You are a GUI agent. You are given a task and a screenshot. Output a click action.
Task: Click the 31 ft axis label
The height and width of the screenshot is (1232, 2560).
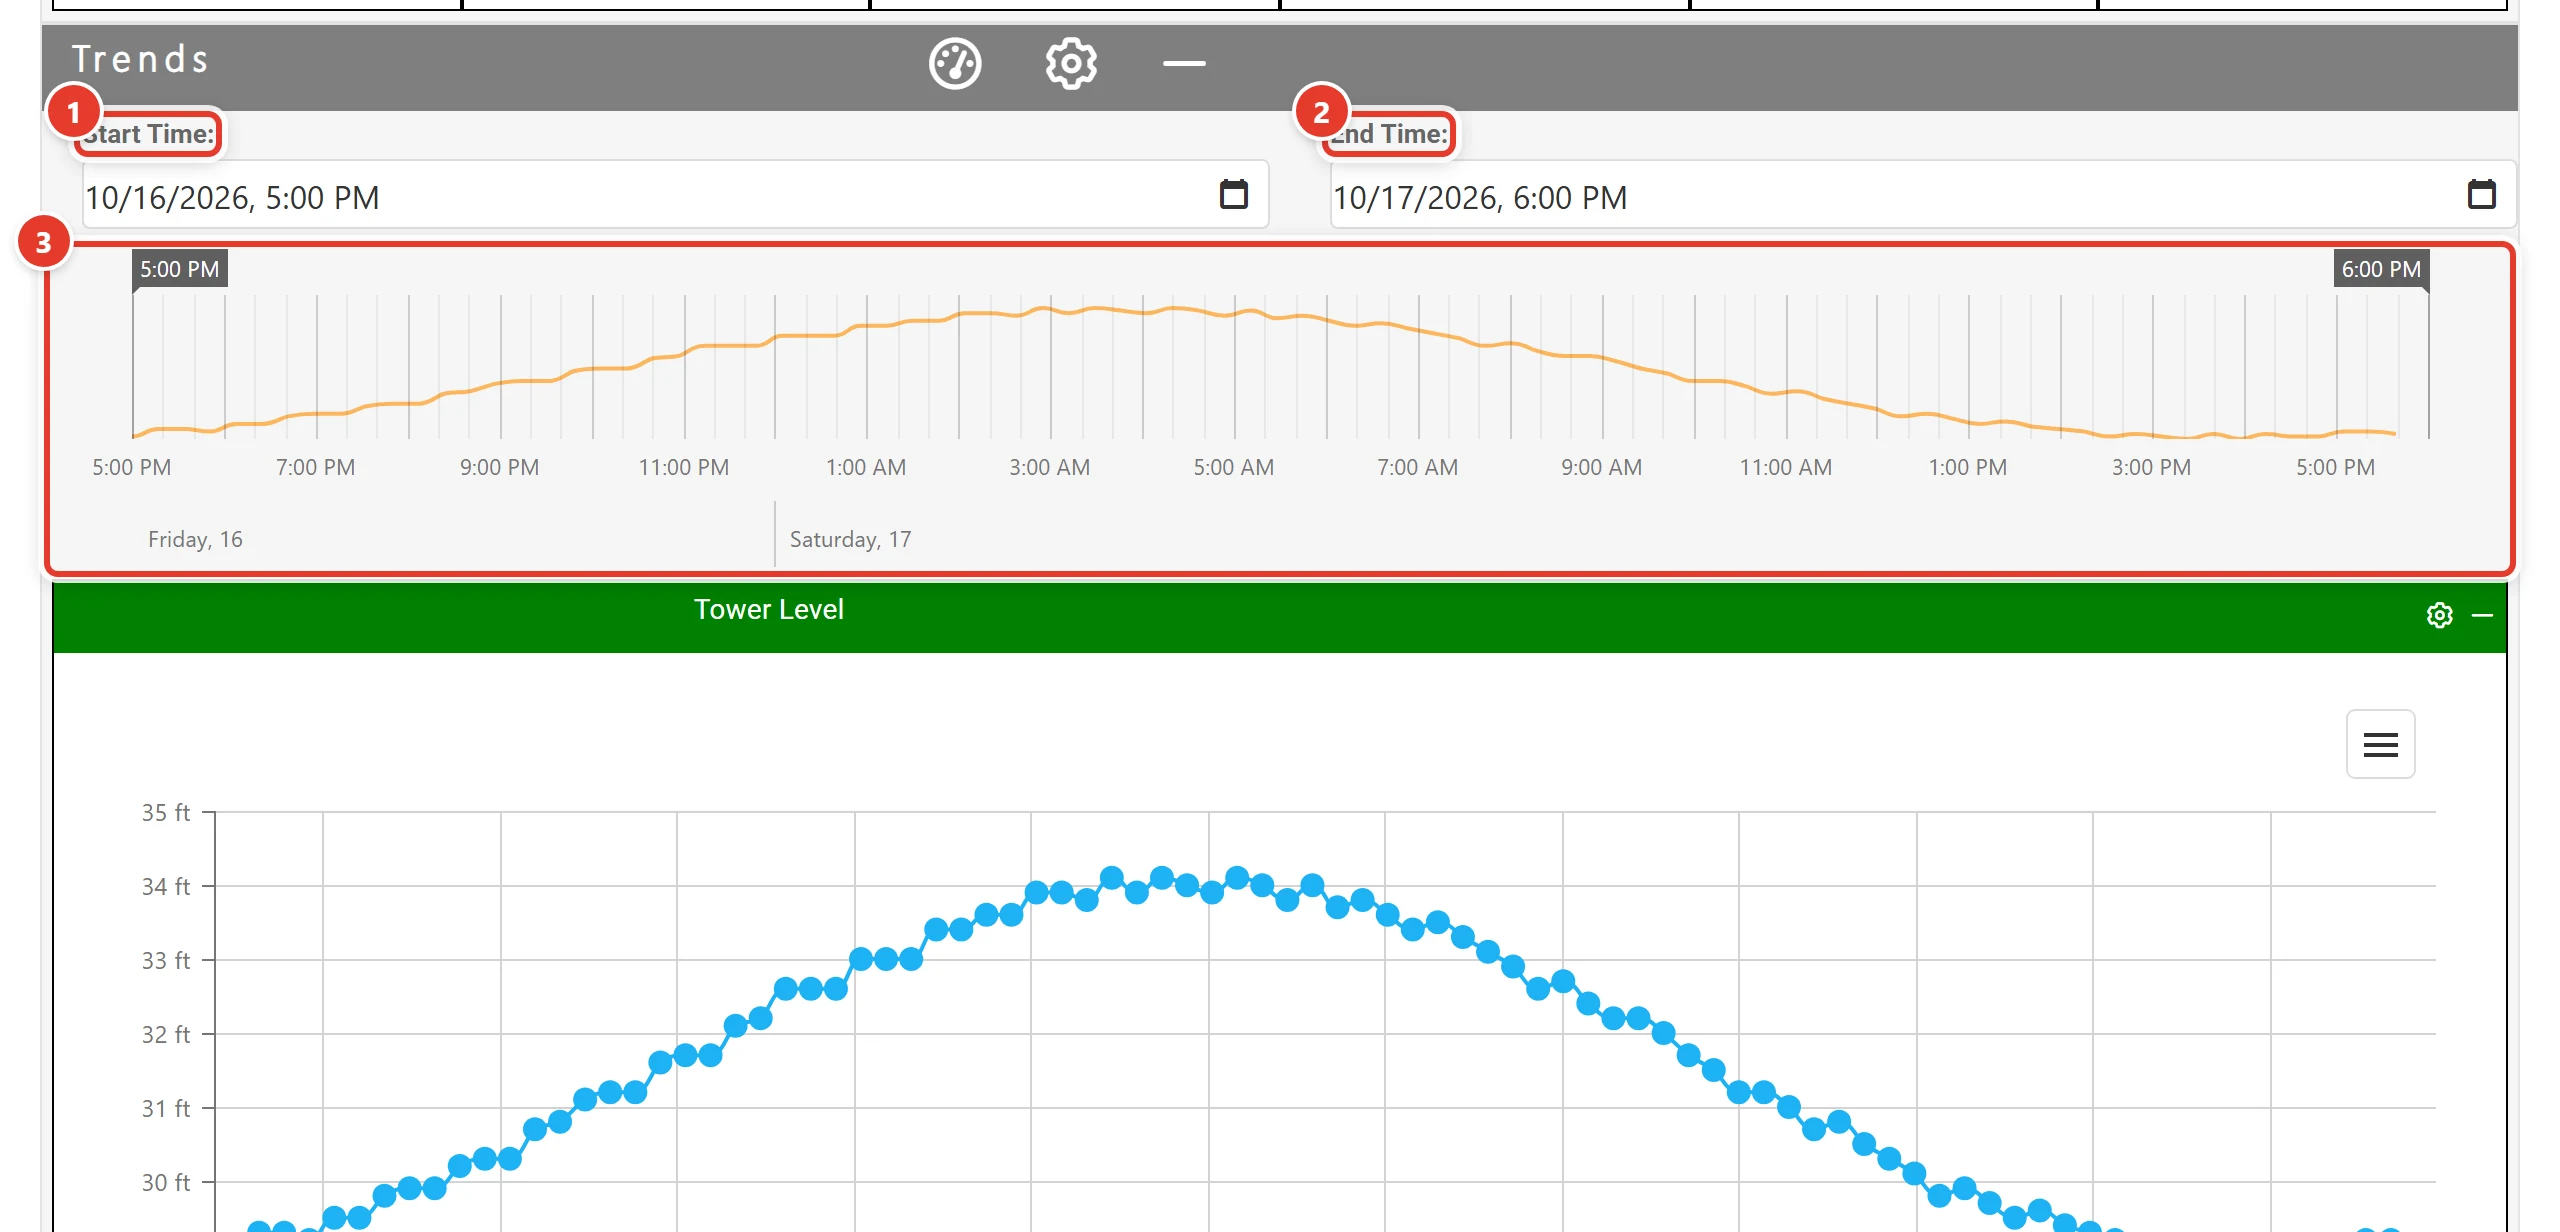(166, 1109)
